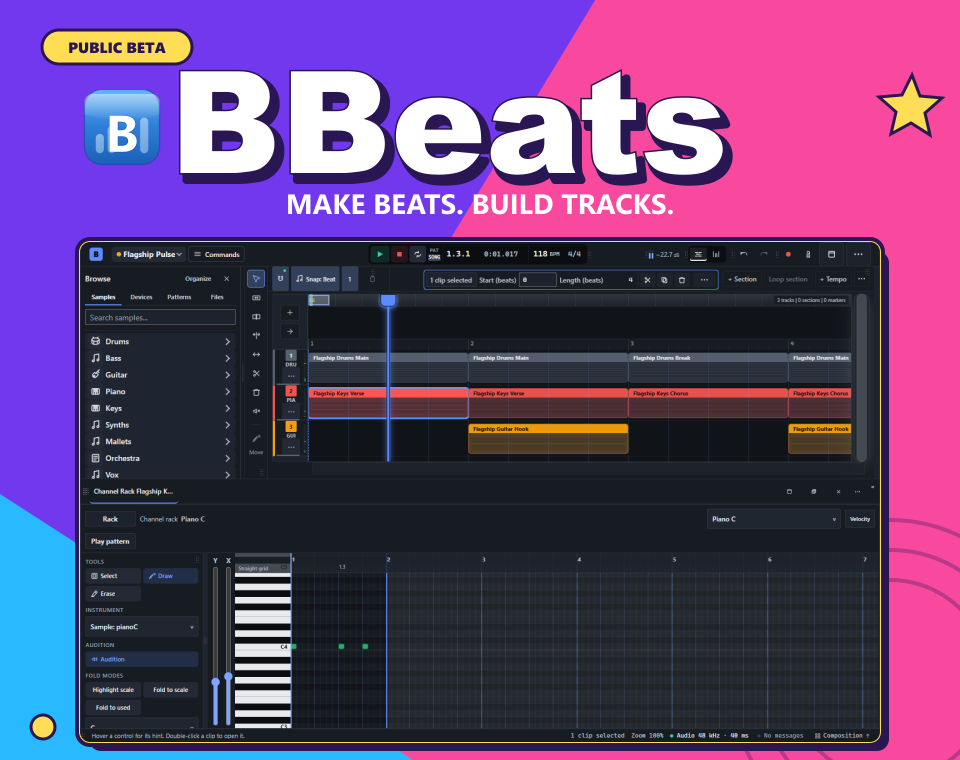Toggle the magnet snap icon
Screen dimensions: 960x760
click(280, 279)
